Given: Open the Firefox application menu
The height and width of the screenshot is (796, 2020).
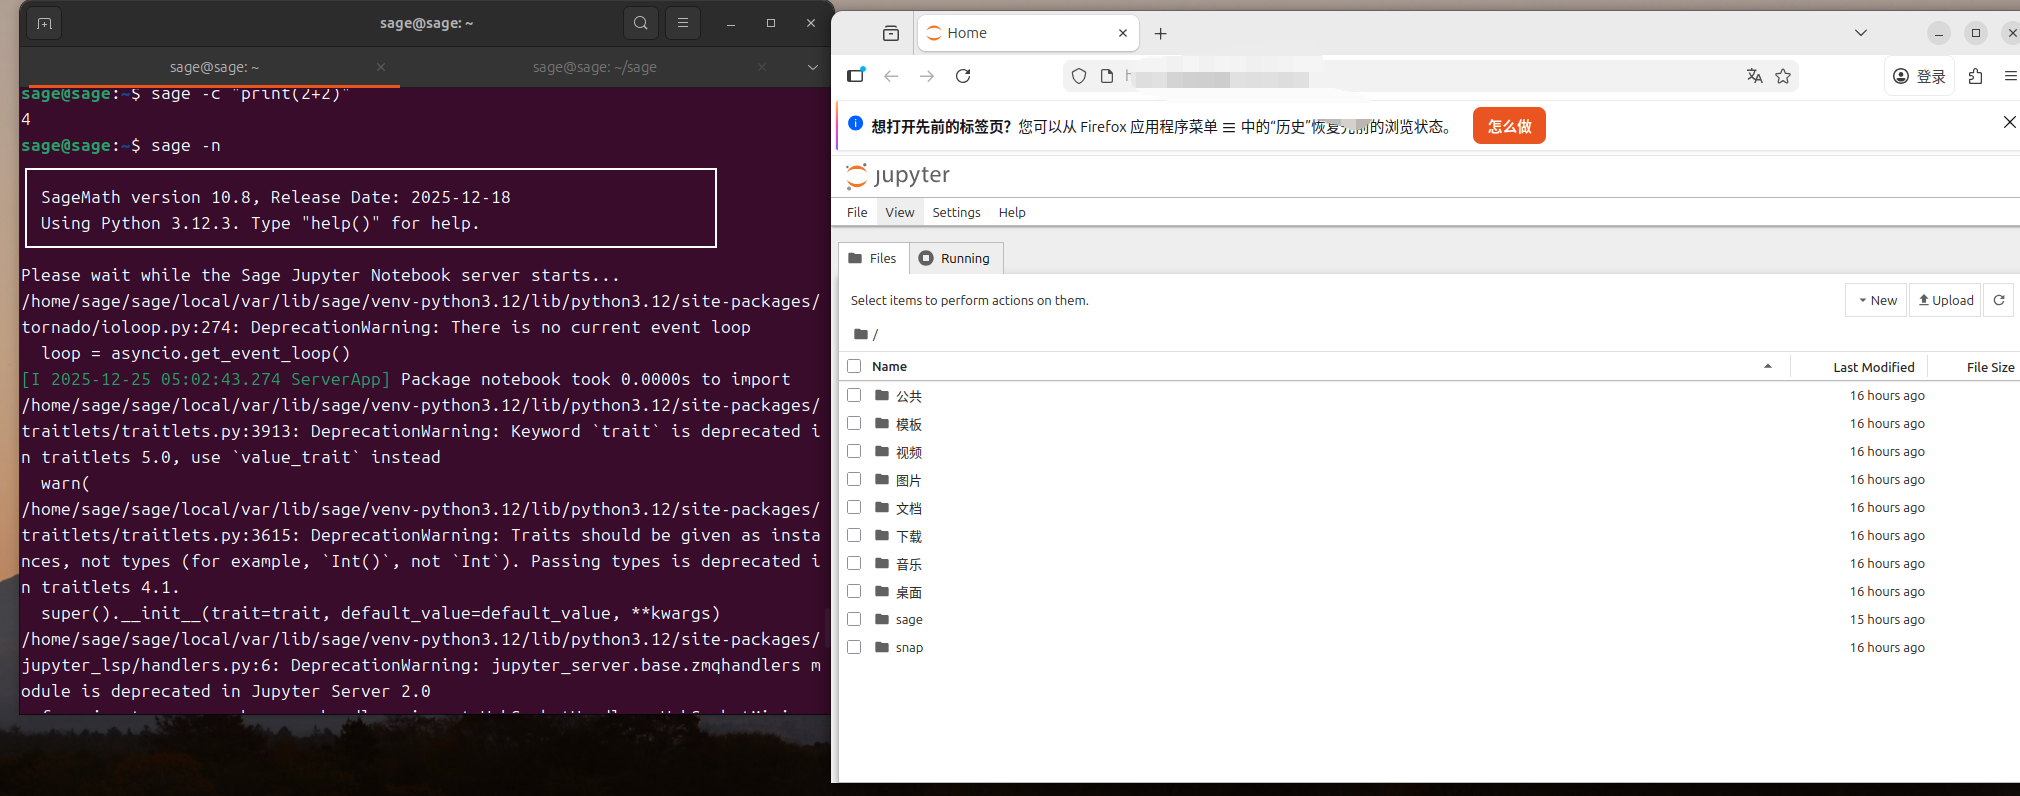Looking at the screenshot, I should 2010,76.
